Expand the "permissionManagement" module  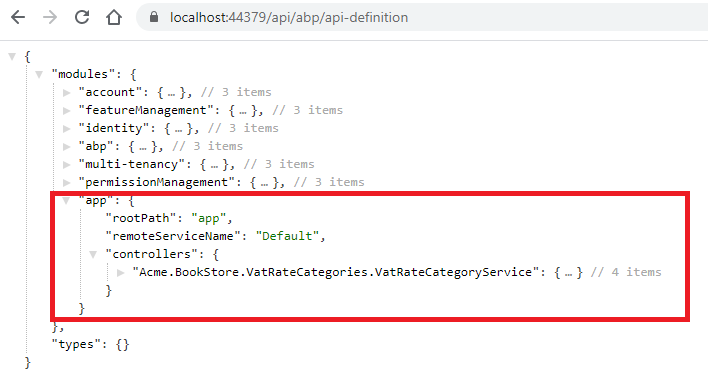coord(66,182)
